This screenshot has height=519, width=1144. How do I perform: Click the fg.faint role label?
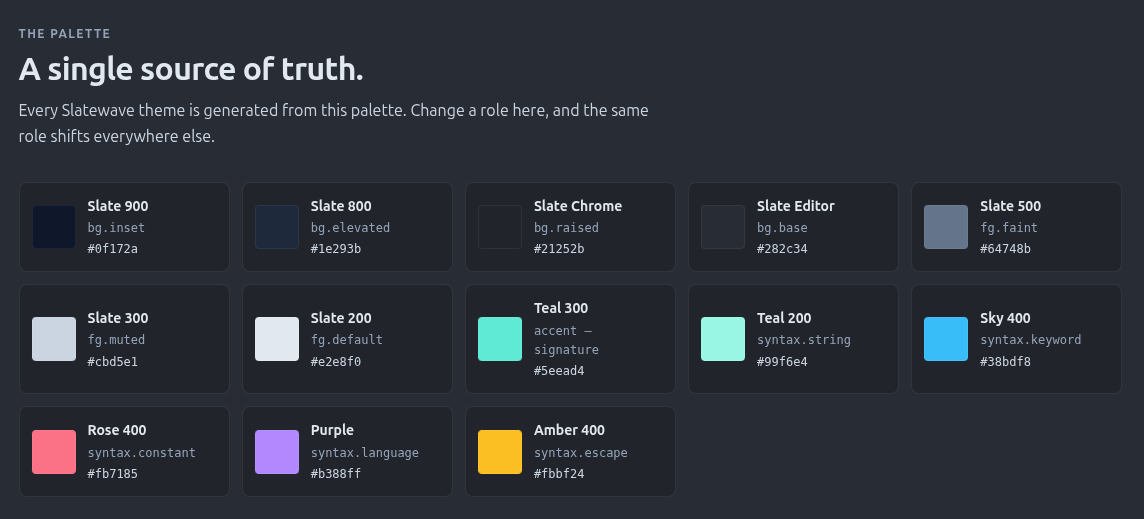point(1009,228)
